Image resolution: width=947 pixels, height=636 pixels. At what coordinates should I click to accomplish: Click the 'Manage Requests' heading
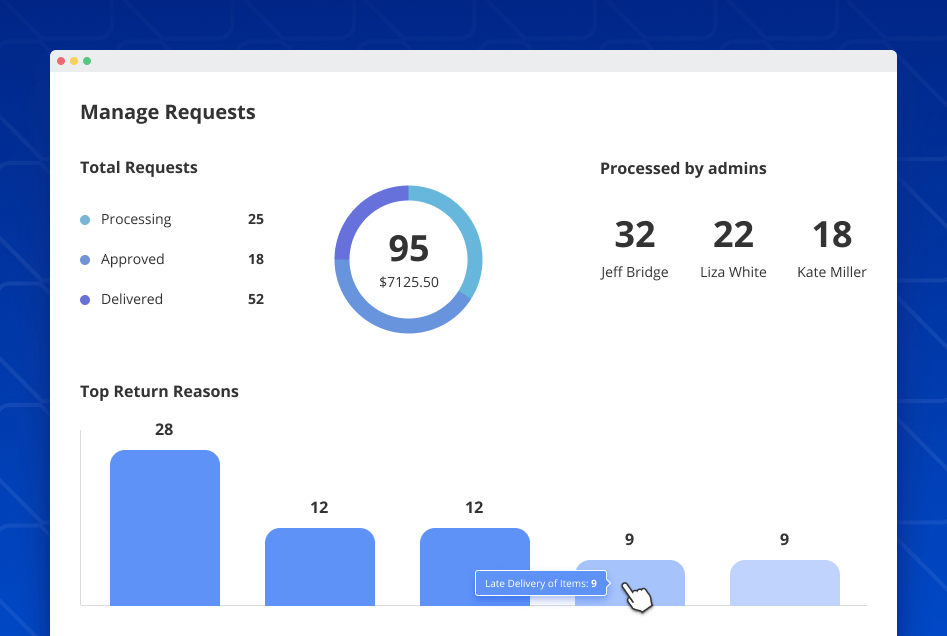click(x=167, y=112)
